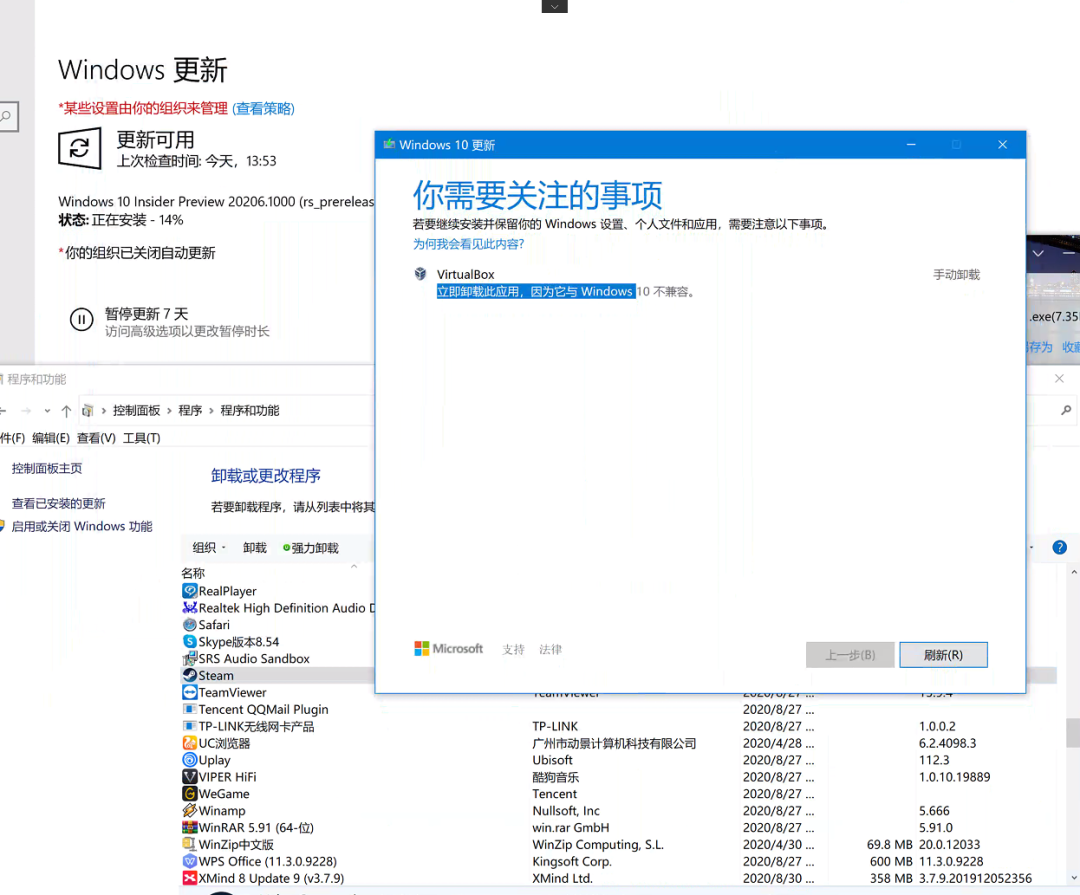Click publisher cell 'Ubisoft'
The height and width of the screenshot is (895, 1080).
click(552, 760)
